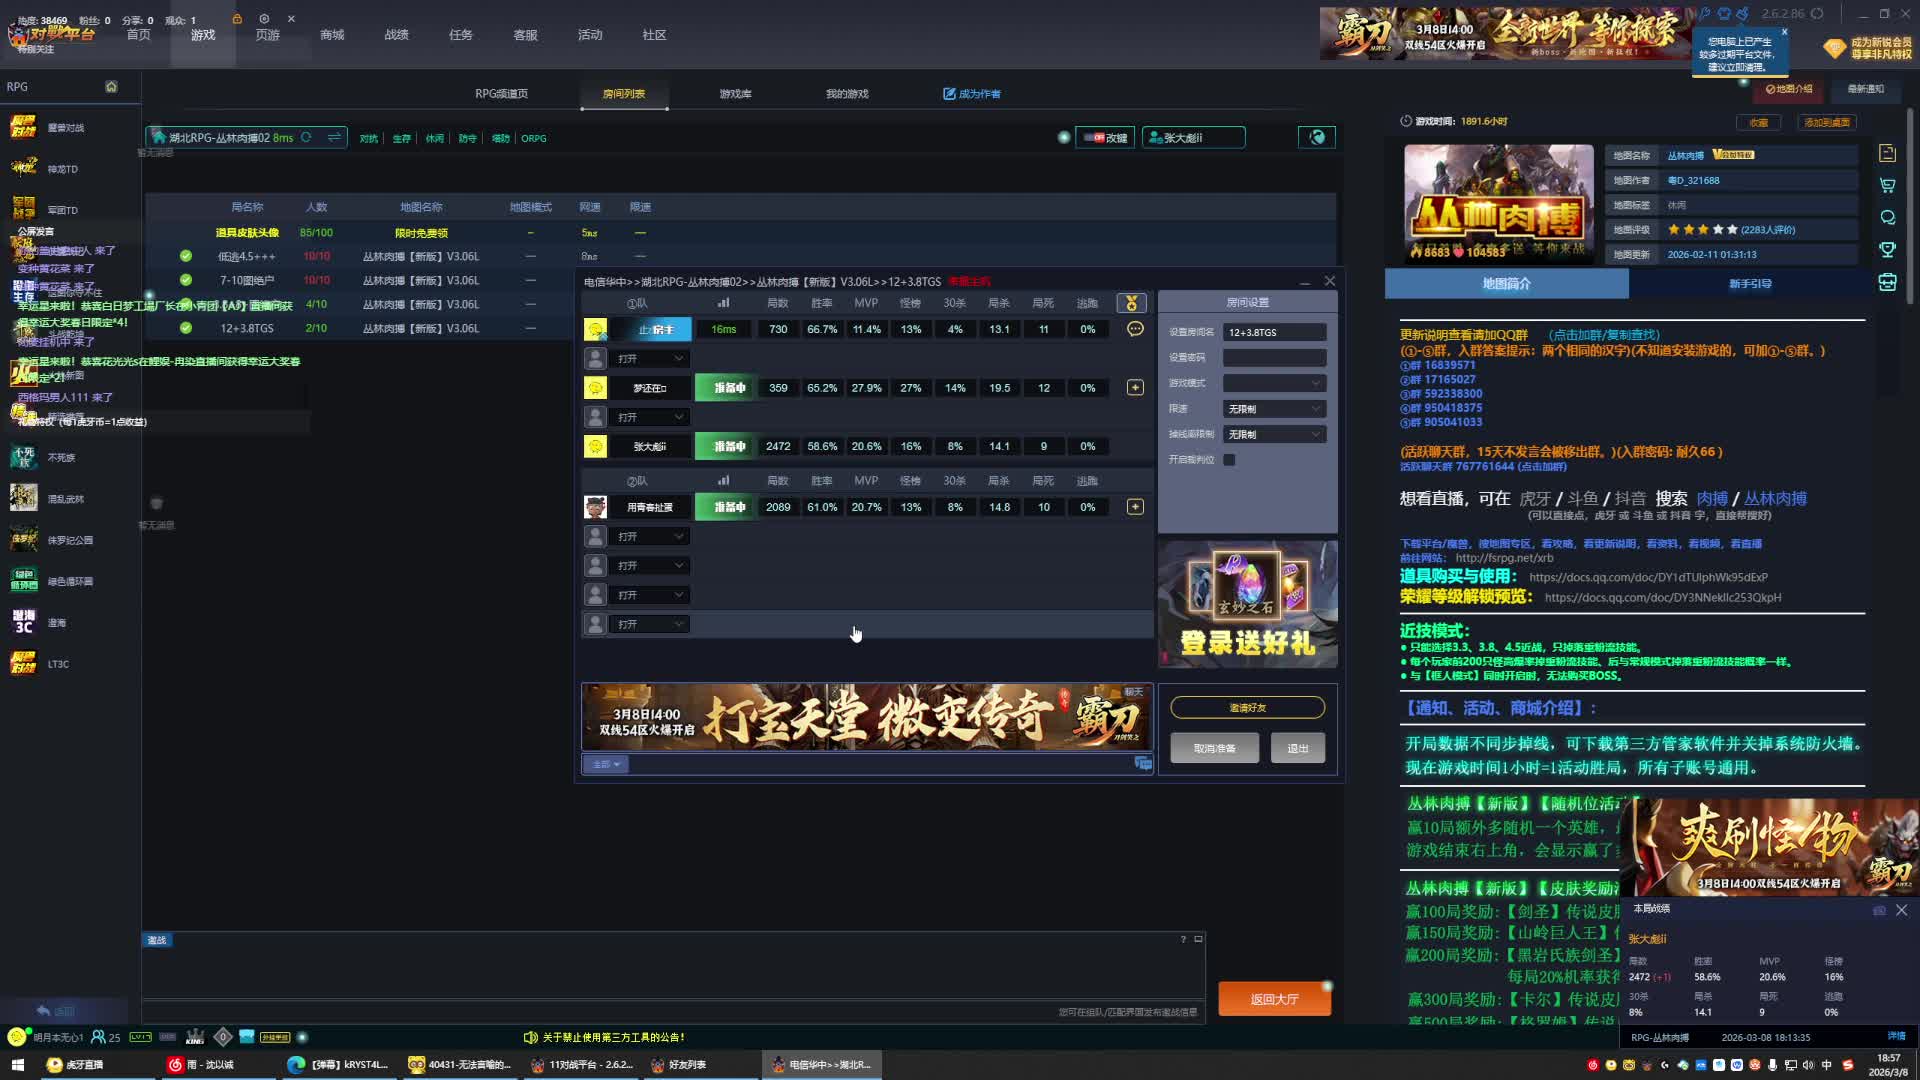Click the 邀请好友 button
The image size is (1920, 1080).
1247,708
